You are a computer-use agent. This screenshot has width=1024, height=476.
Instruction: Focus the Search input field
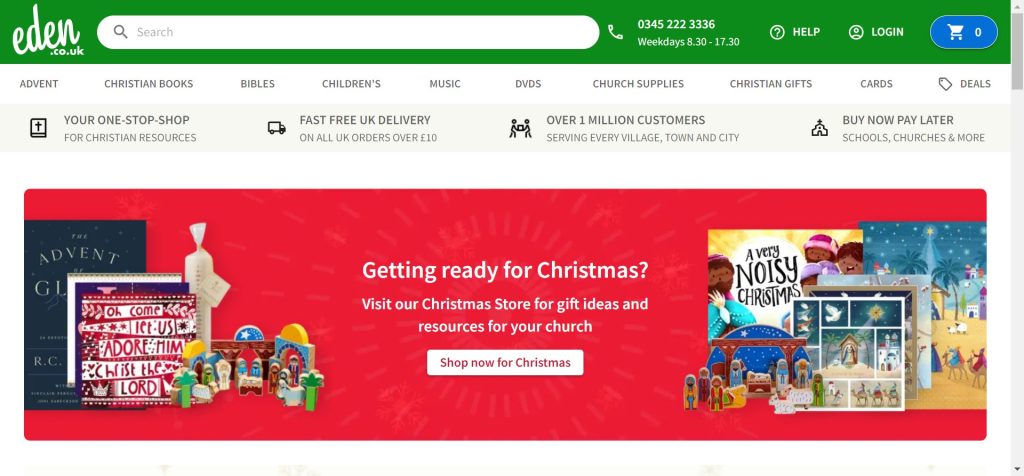[x=362, y=32]
